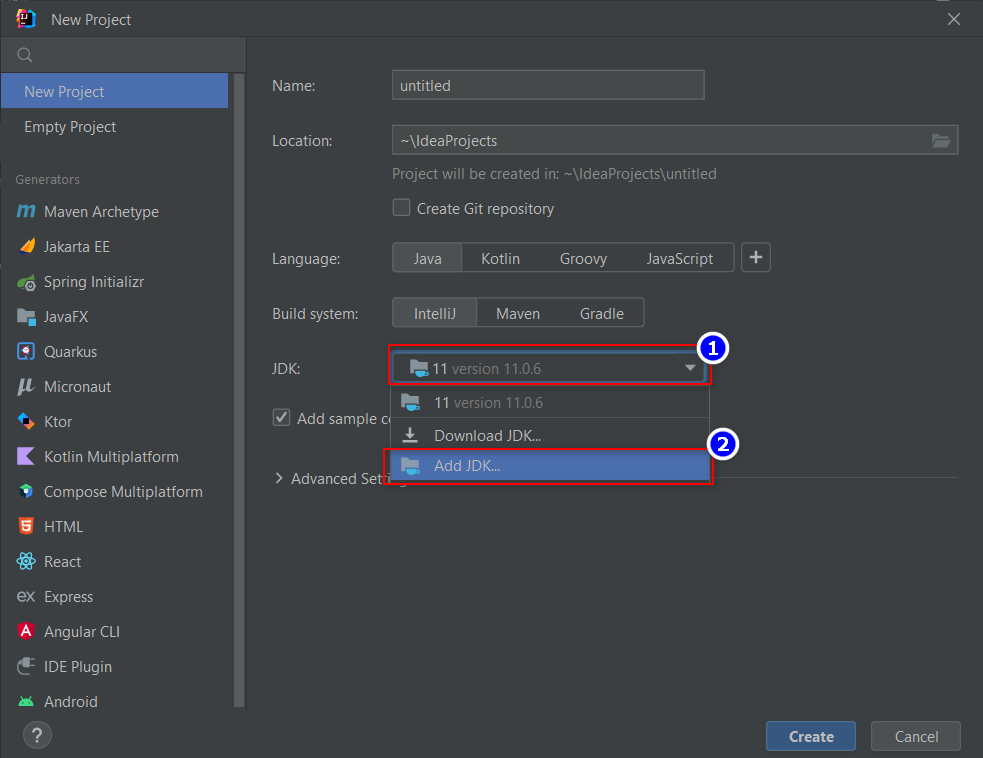Click the search magnifier icon
The height and width of the screenshot is (758, 983).
25,55
